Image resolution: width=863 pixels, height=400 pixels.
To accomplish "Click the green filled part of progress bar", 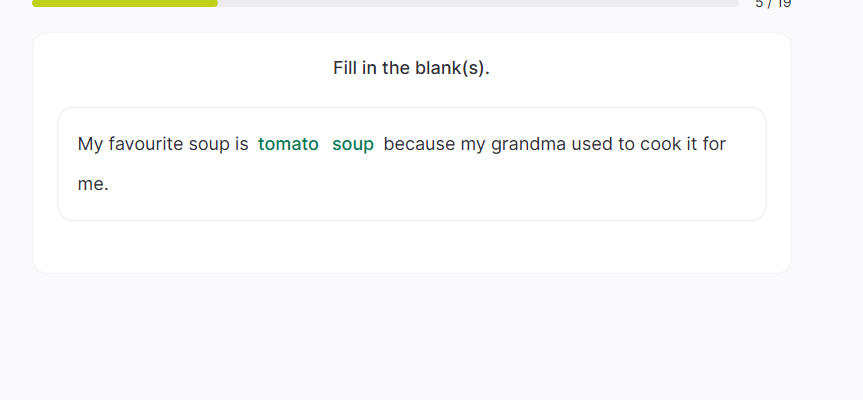I will 125,3.
